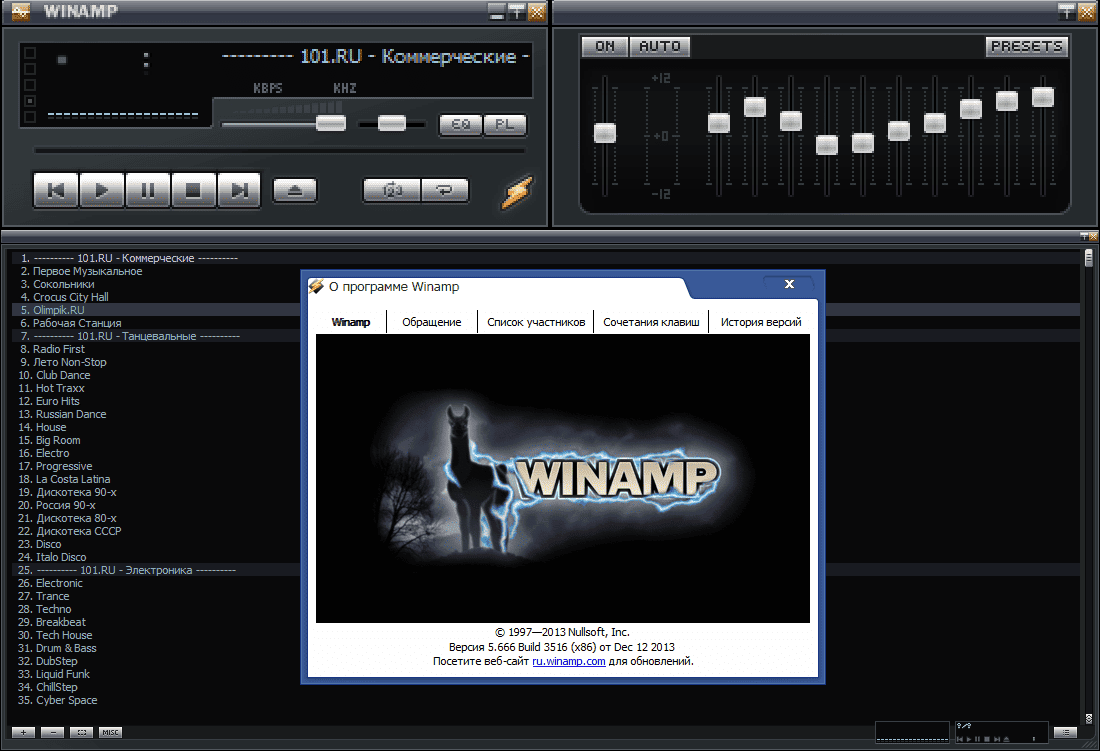Switch main window to windowshade mode

517,11
